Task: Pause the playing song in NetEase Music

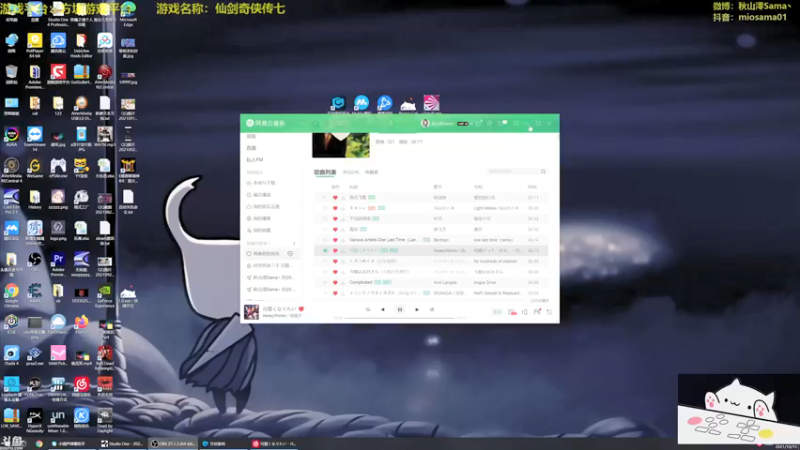Action: pyautogui.click(x=400, y=309)
